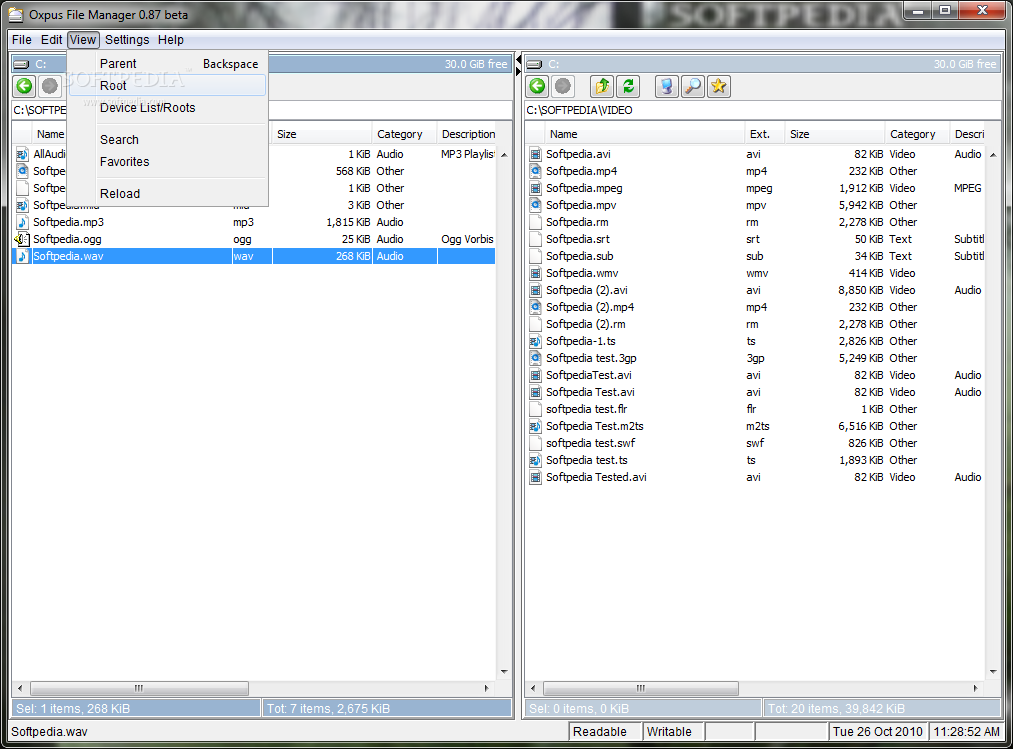Viewport: 1013px width, 749px height.
Task: Open the Edit menu
Action: (51, 39)
